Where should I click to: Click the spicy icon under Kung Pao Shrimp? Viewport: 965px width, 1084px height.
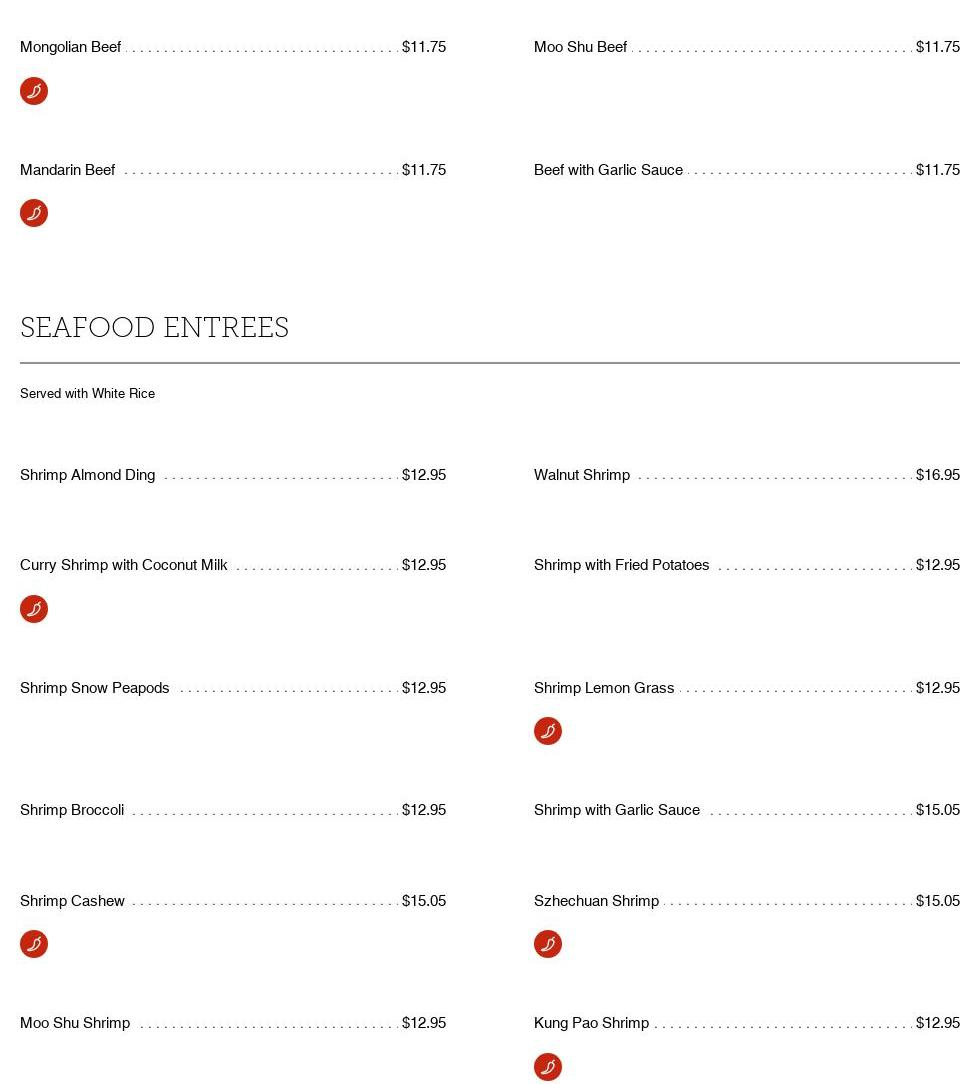click(x=548, y=1067)
